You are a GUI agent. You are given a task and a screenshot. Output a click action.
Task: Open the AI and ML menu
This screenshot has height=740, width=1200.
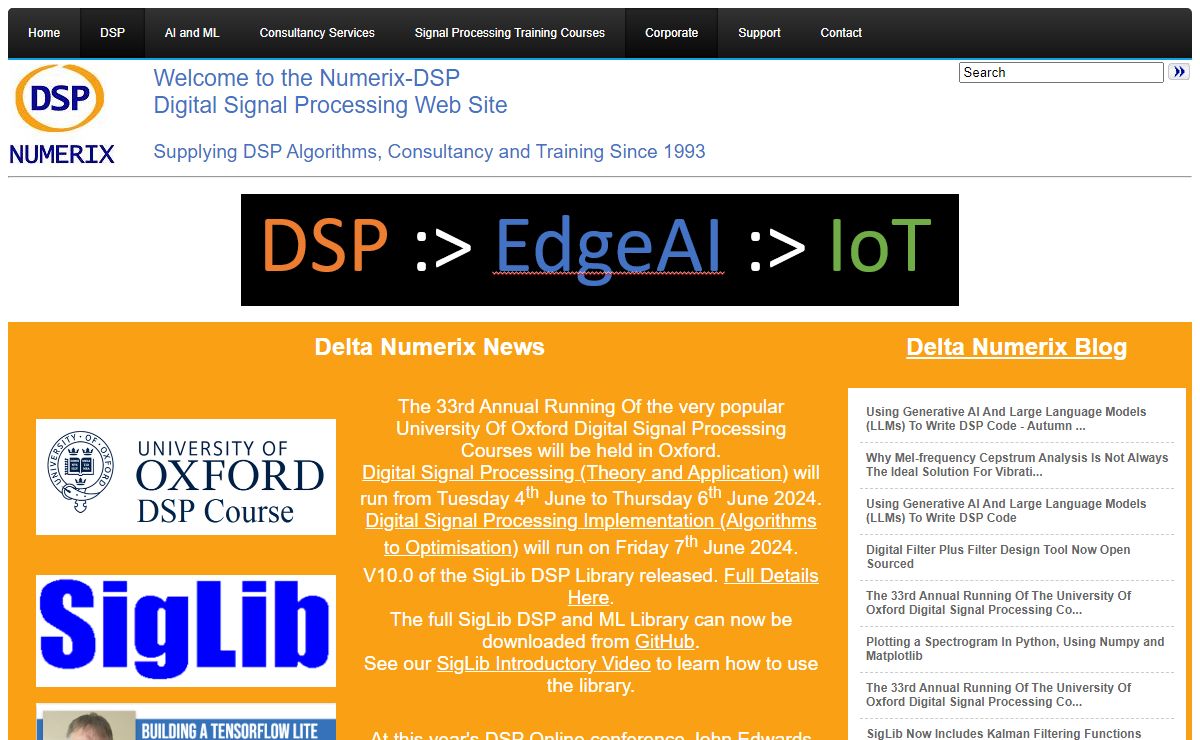[192, 33]
